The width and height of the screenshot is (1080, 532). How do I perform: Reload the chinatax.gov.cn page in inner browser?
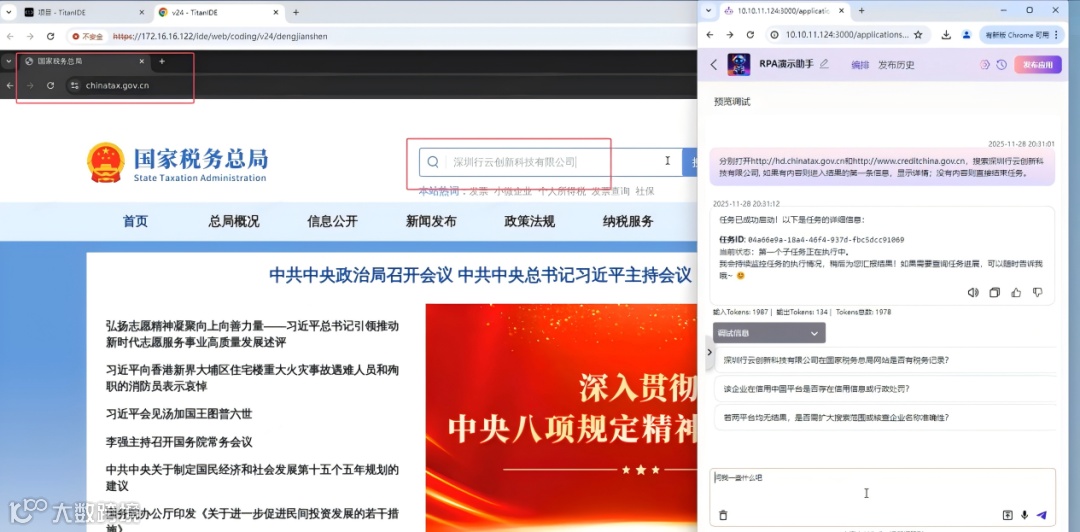(x=50, y=85)
